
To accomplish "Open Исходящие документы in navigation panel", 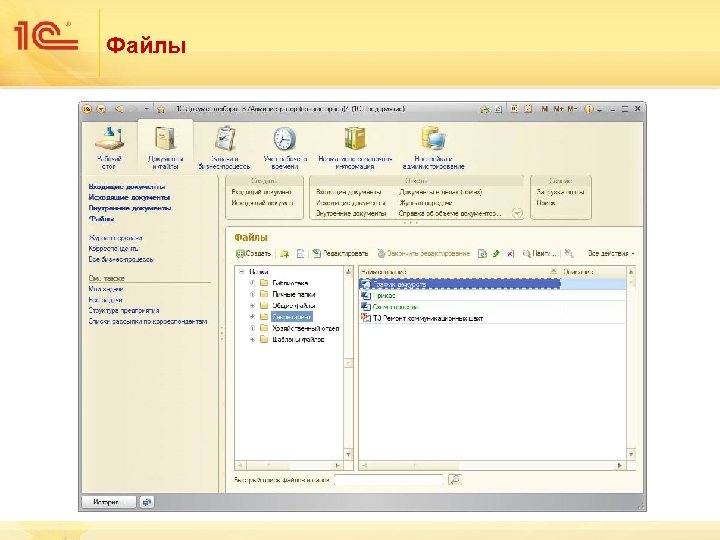I will click(129, 197).
